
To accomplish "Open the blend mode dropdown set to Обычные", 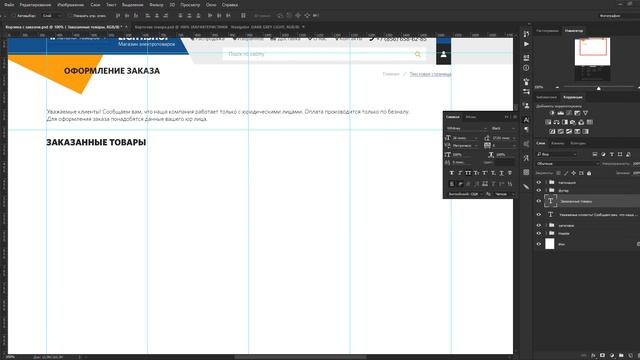I will coord(568,164).
